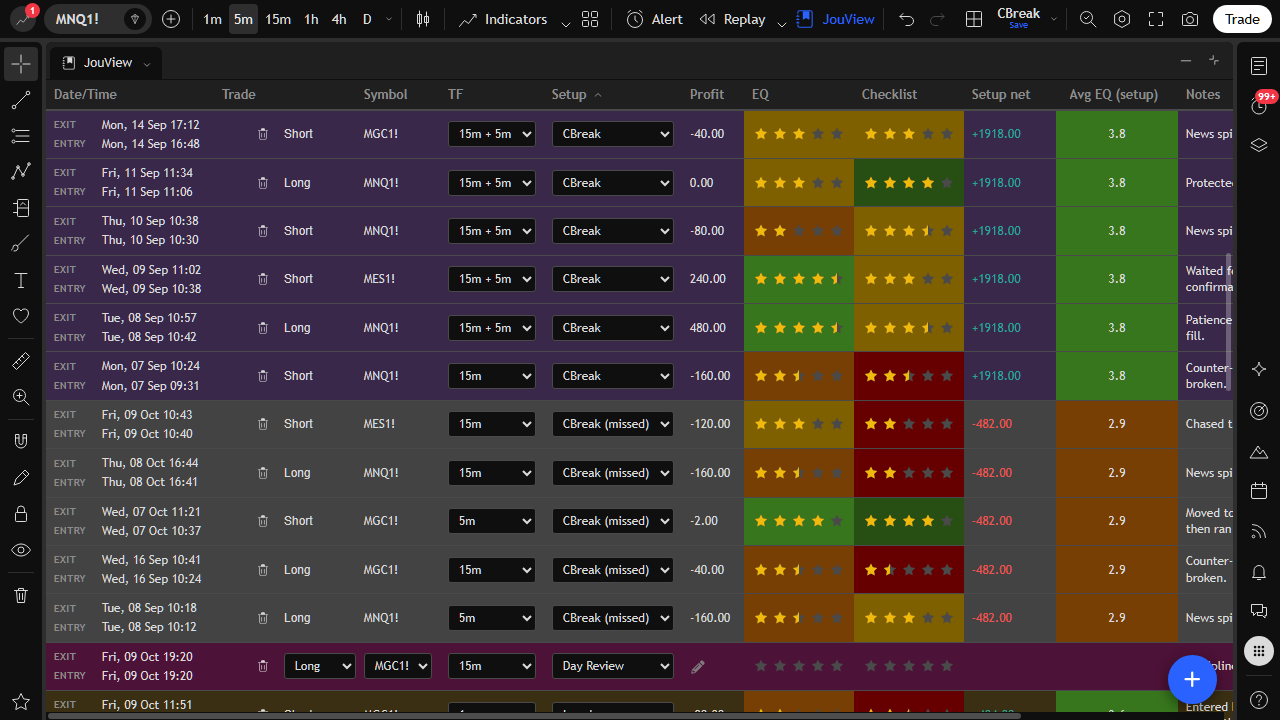This screenshot has width=1280, height=720.
Task: Open the chart type candles selector
Action: 423,19
